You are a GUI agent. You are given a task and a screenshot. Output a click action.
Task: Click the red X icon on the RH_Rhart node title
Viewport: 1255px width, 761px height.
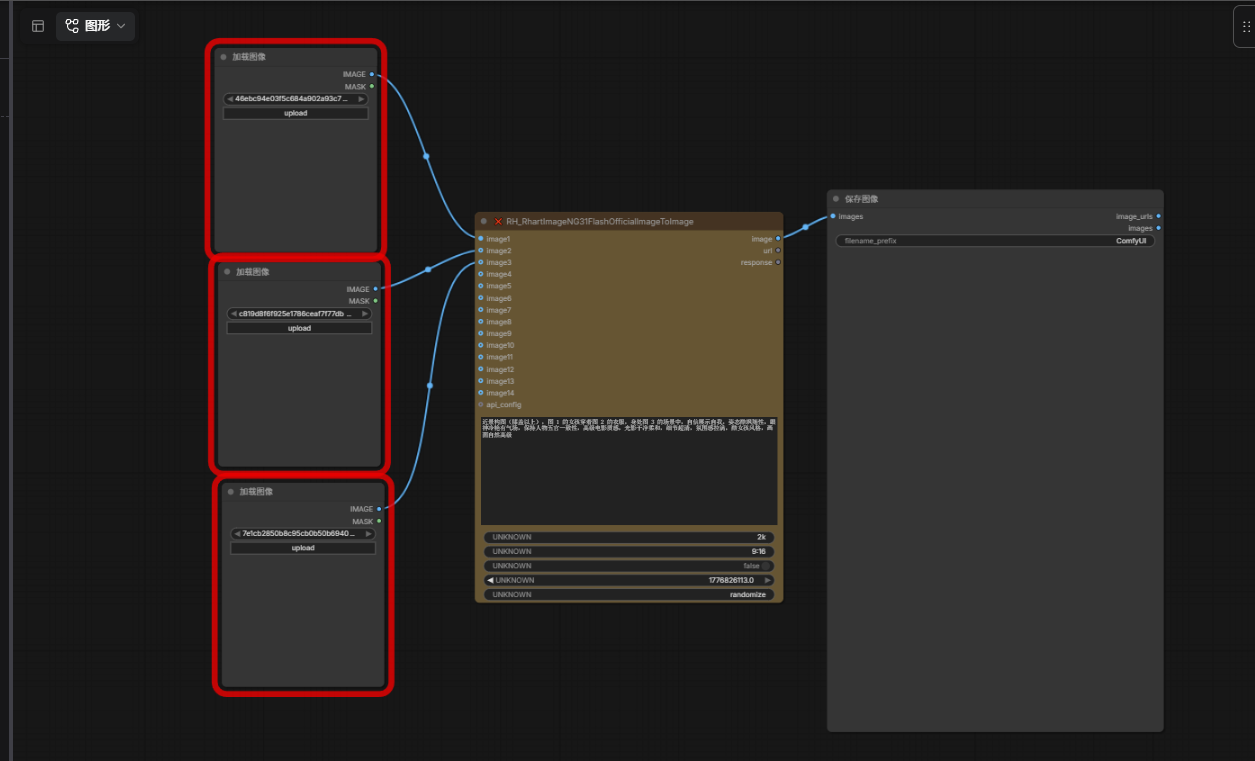pos(498,221)
